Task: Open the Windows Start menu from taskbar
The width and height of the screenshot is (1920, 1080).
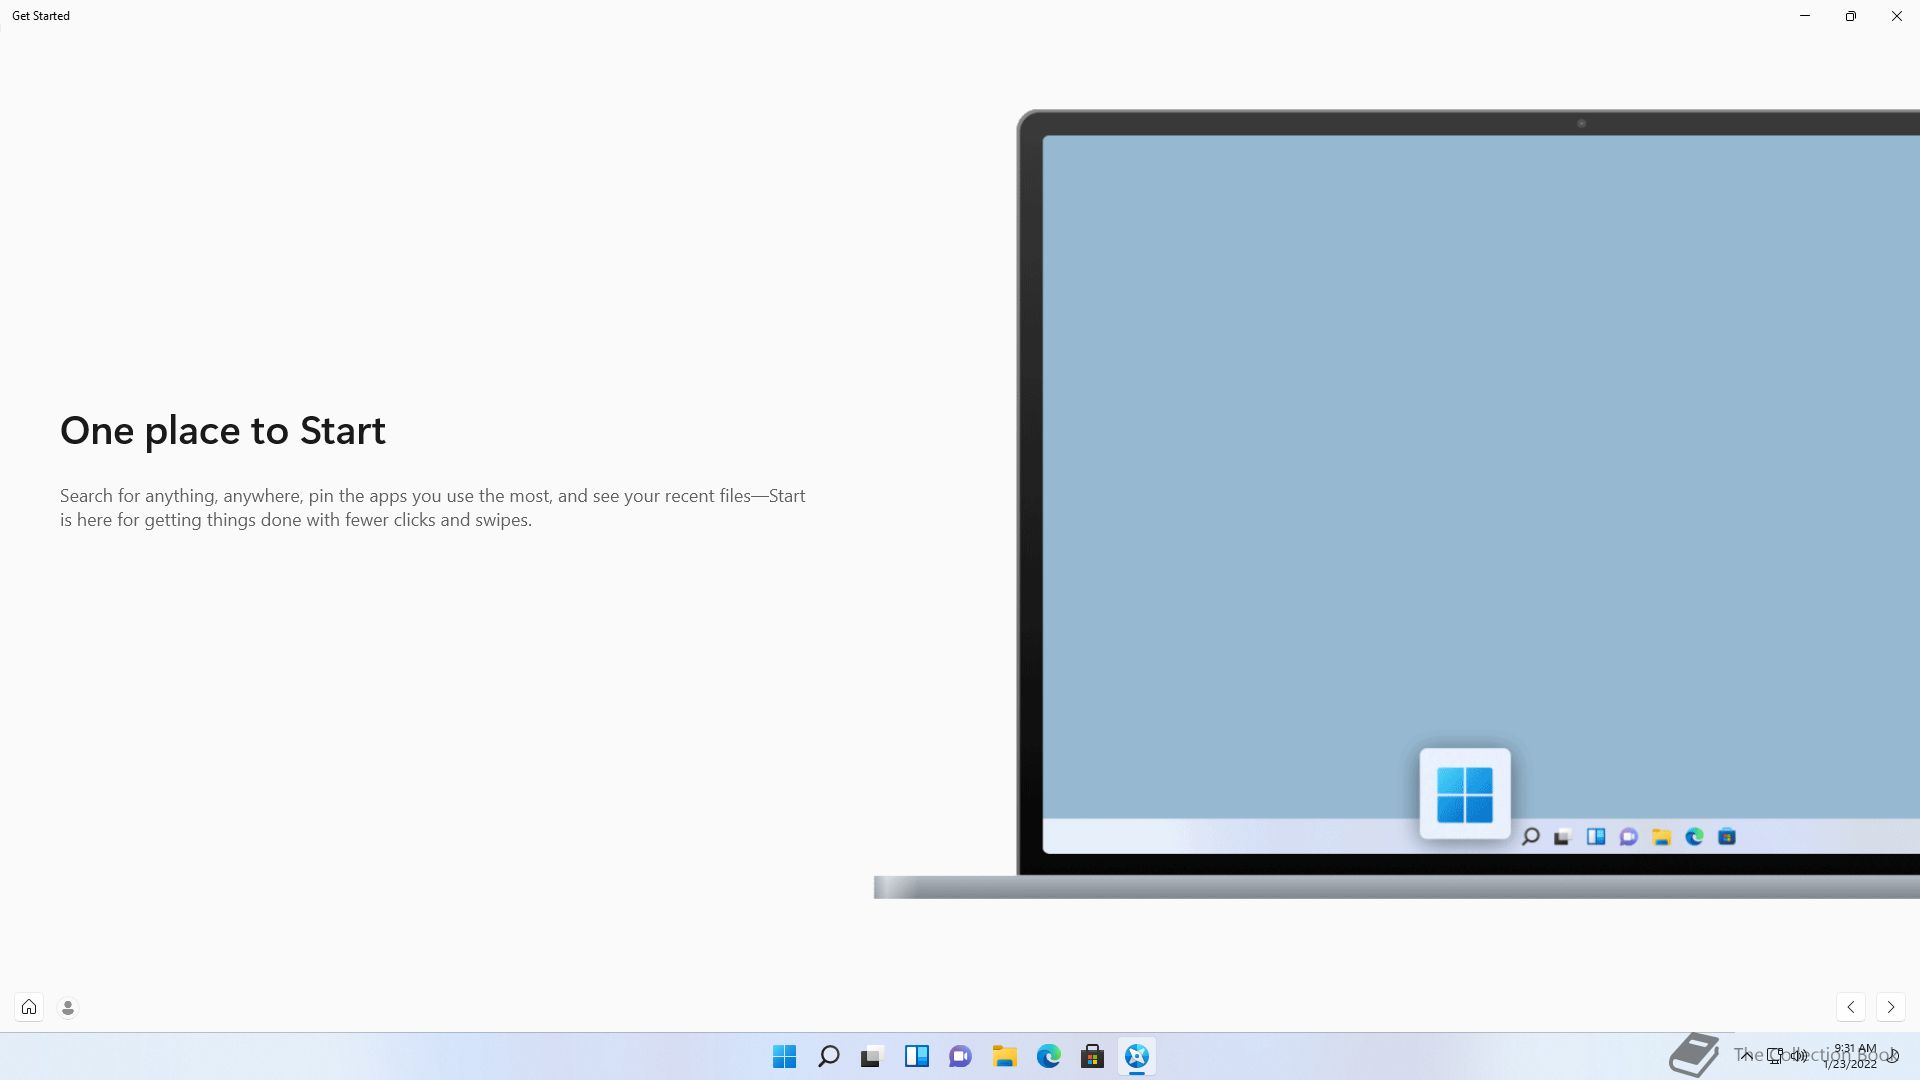Action: pos(785,1056)
